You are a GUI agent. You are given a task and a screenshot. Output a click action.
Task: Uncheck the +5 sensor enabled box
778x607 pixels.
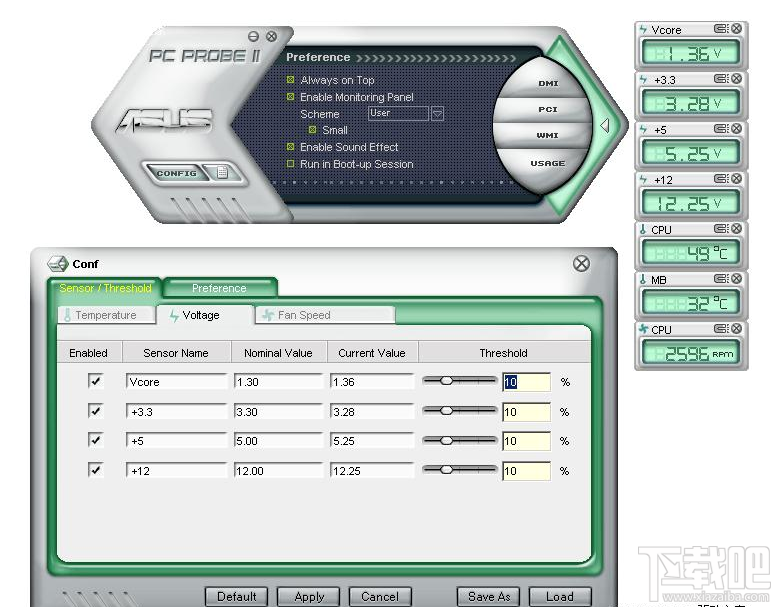click(95, 440)
